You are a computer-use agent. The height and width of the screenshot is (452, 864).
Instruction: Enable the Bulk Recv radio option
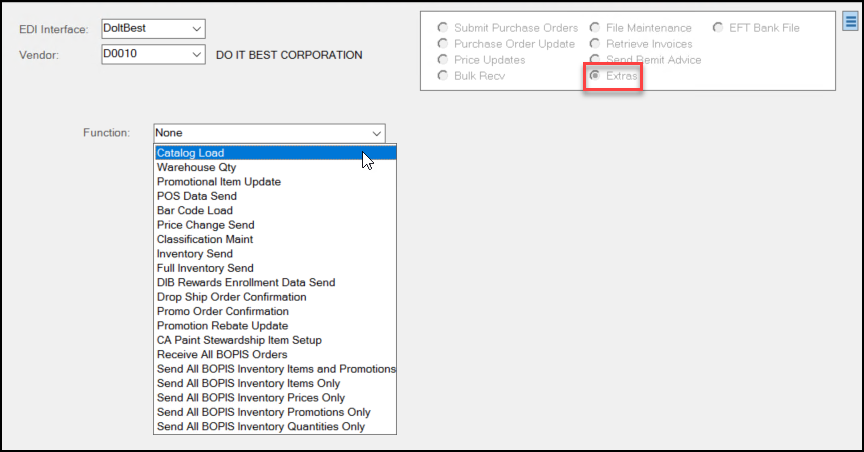pyautogui.click(x=443, y=76)
